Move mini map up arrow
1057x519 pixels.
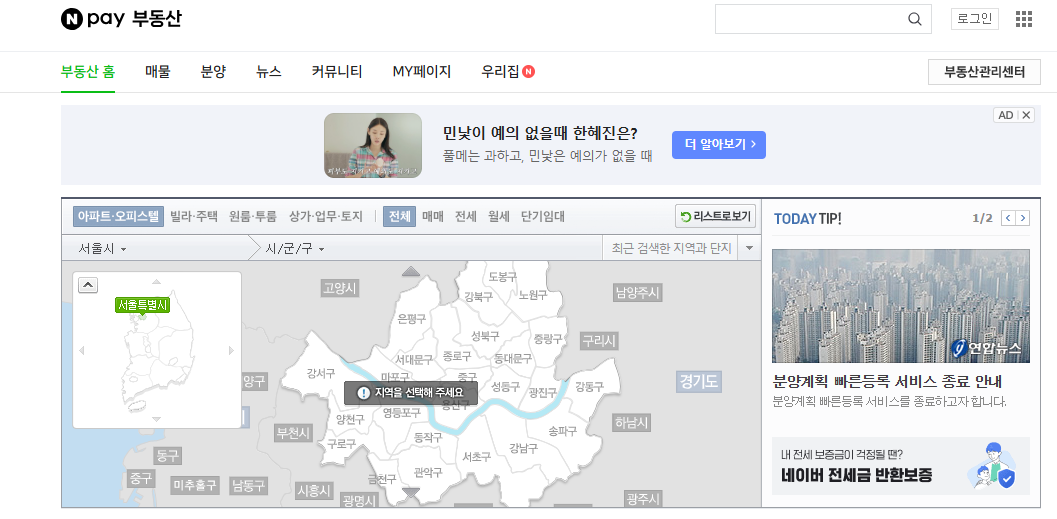click(x=156, y=281)
